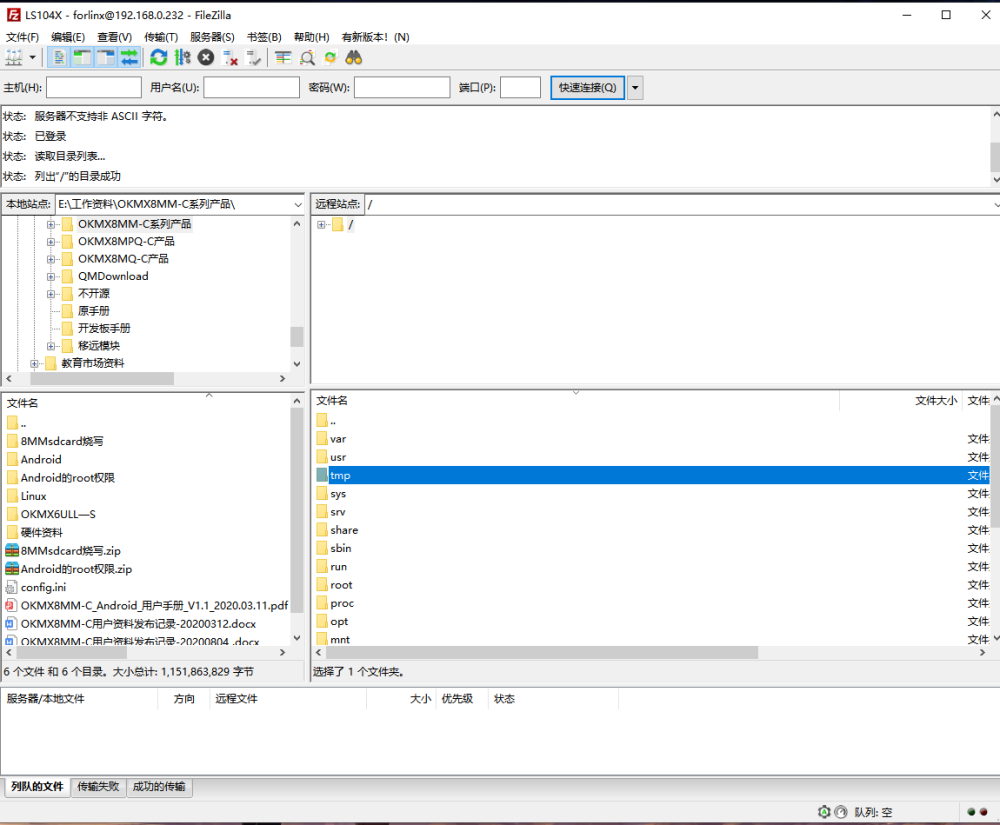Open quickconnect history dropdown arrow
The width and height of the screenshot is (1000, 825).
coord(635,88)
